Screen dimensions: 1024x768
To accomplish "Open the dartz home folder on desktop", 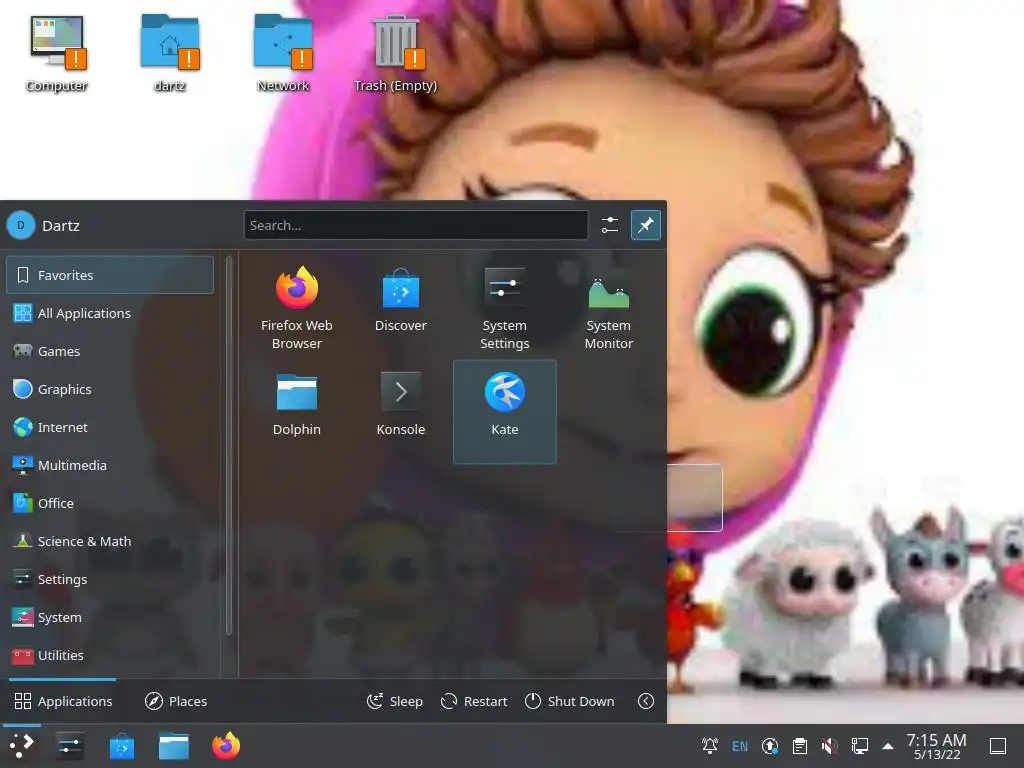I will click(170, 54).
